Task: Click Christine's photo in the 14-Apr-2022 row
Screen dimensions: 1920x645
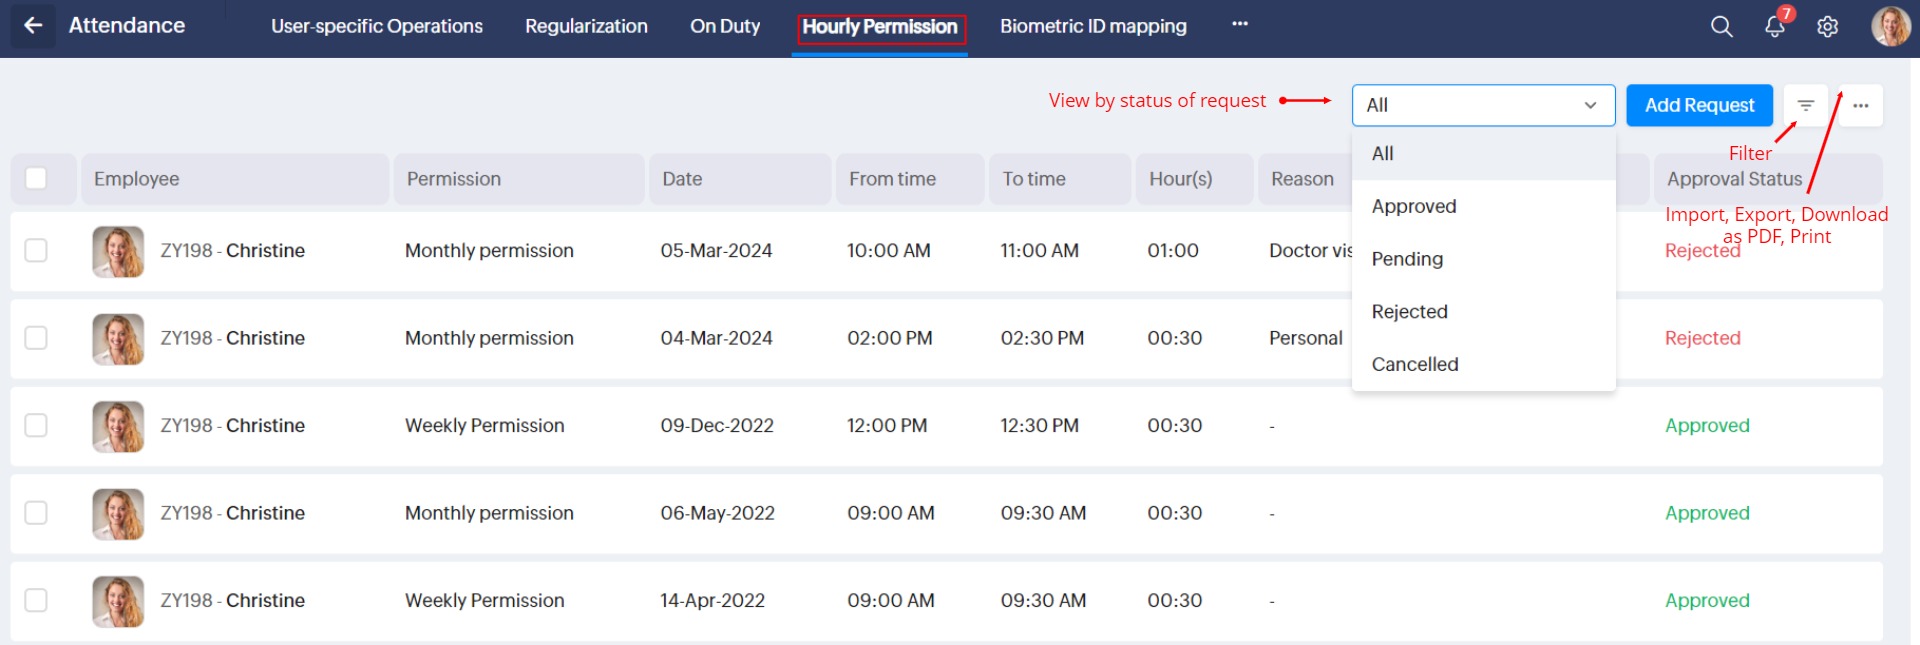Action: [118, 601]
